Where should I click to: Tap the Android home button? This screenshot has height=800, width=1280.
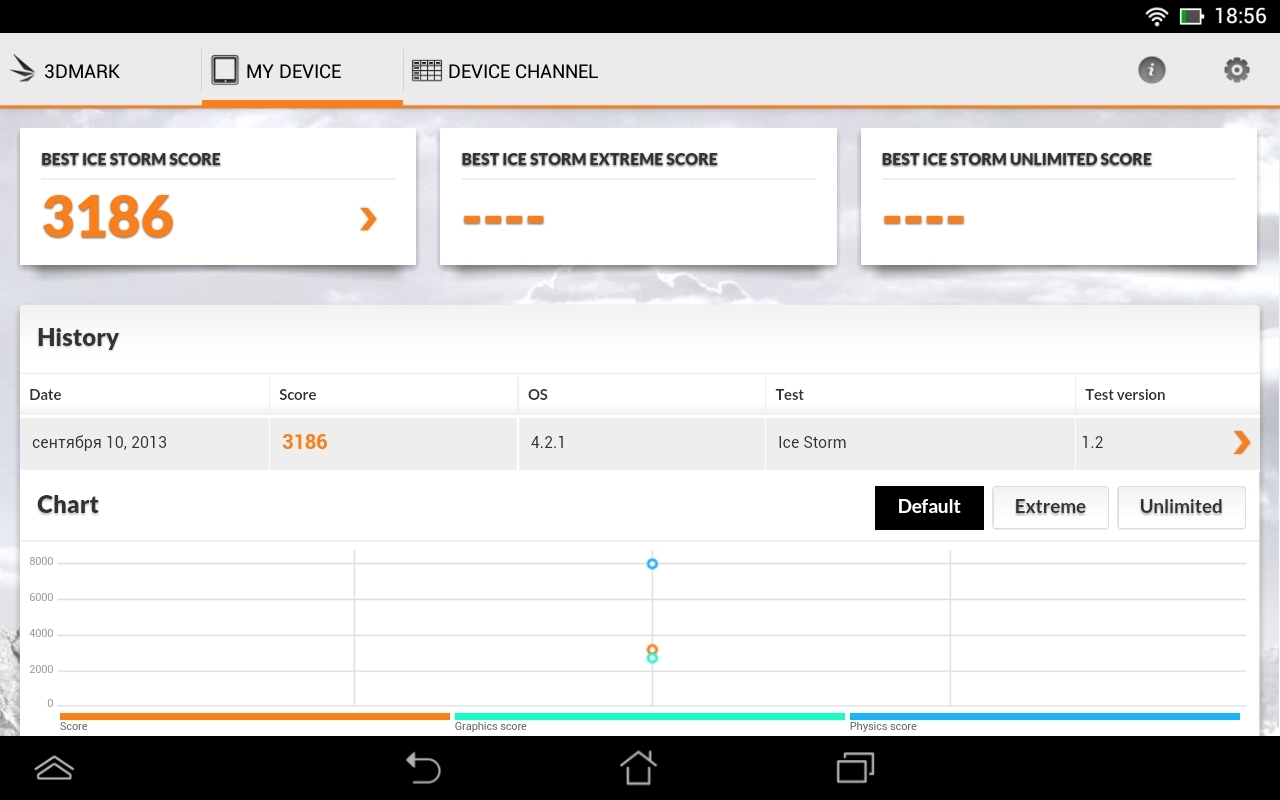point(638,768)
